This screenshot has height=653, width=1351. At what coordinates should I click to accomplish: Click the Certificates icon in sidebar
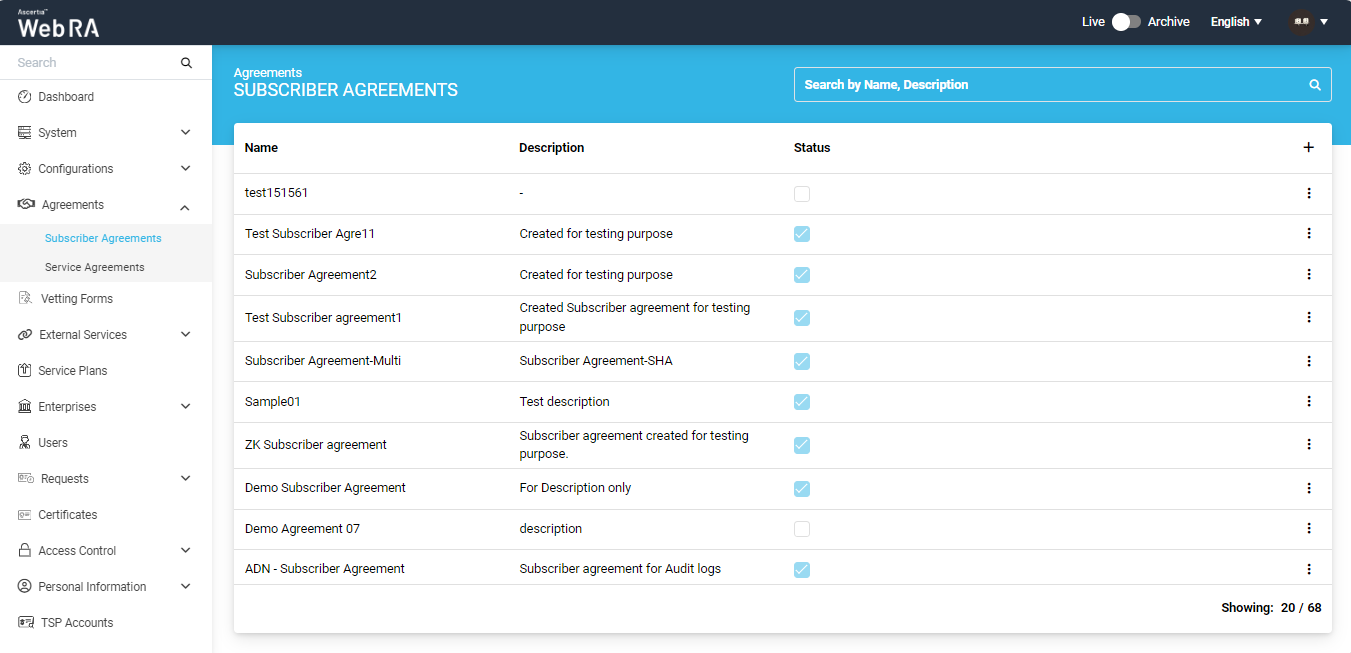(x=25, y=515)
